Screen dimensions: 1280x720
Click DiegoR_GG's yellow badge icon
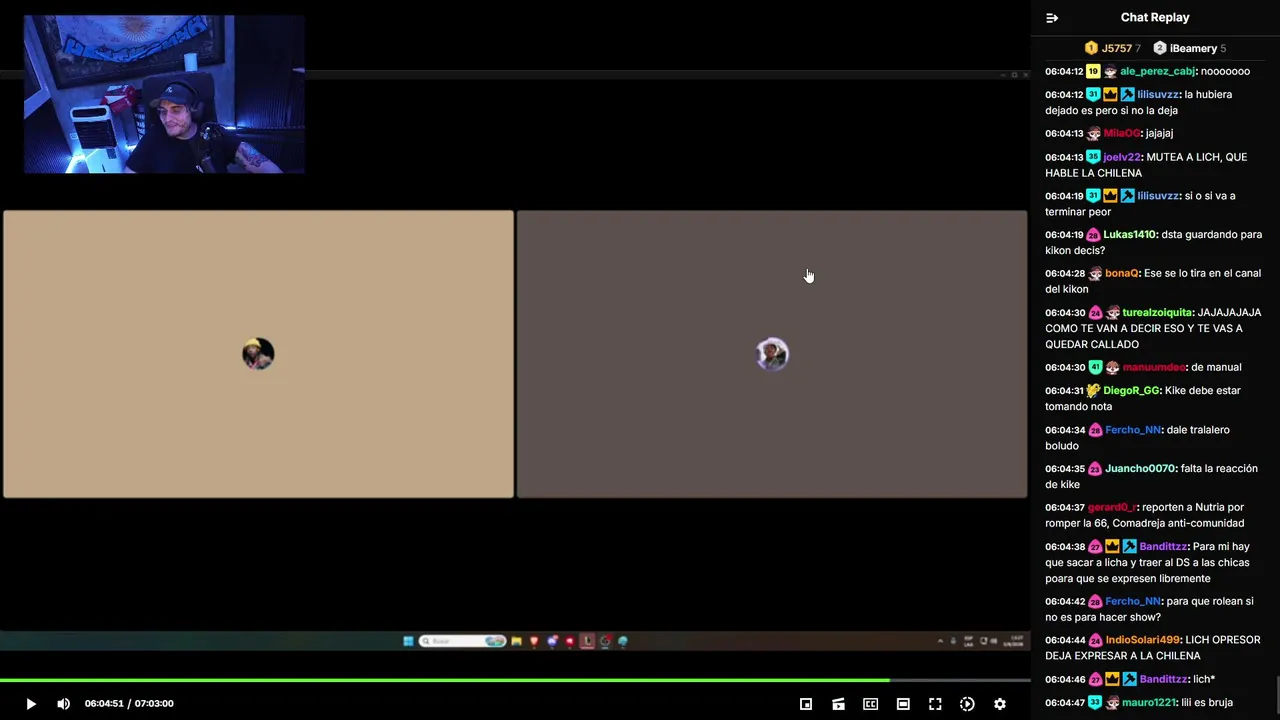click(x=1093, y=391)
